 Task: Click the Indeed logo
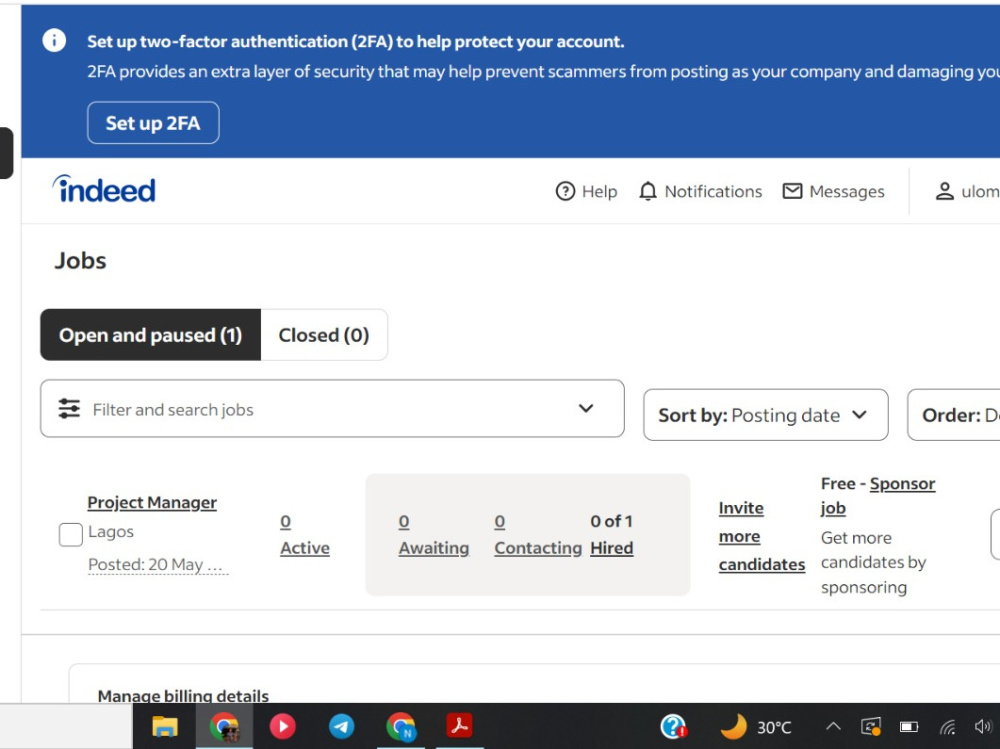coord(104,189)
